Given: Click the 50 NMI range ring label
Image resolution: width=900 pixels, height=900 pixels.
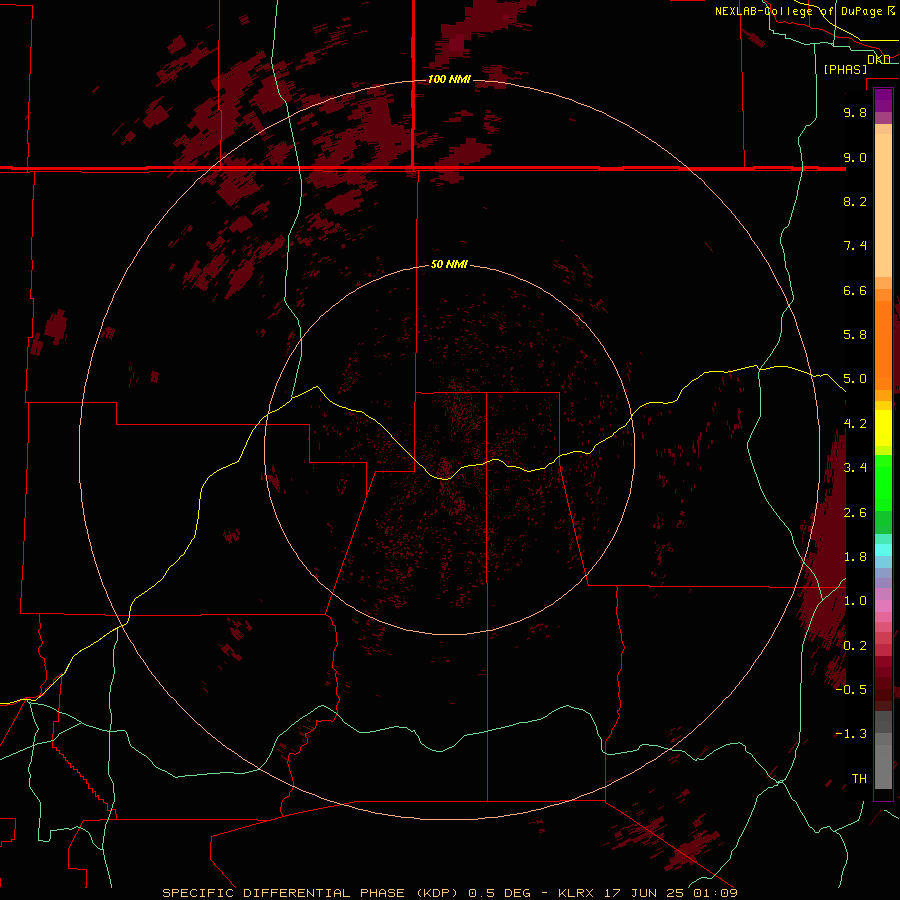Looking at the screenshot, I should [x=449, y=264].
